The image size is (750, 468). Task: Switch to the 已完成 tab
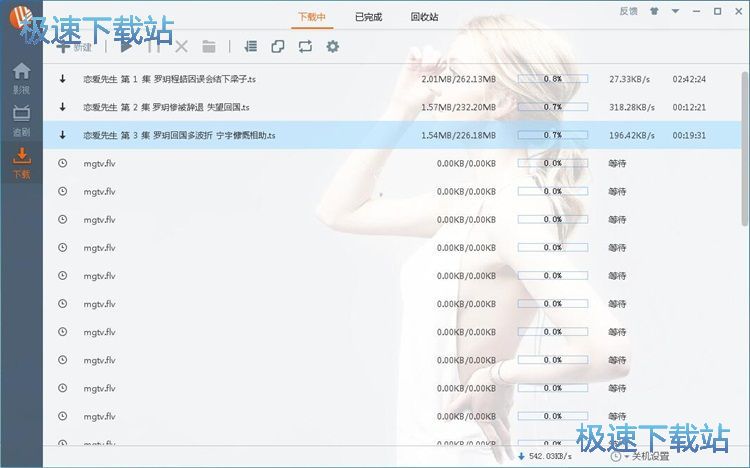click(x=368, y=17)
